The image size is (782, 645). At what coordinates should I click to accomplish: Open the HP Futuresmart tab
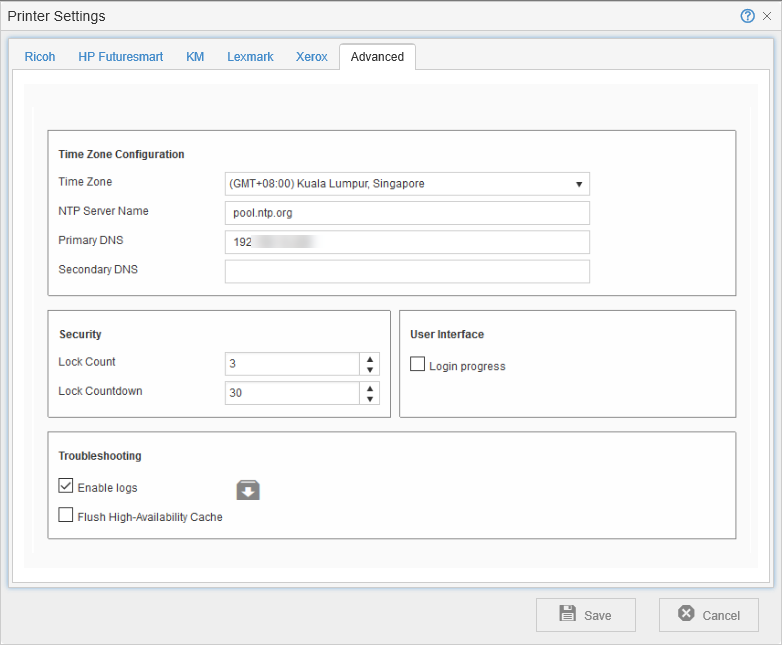121,57
